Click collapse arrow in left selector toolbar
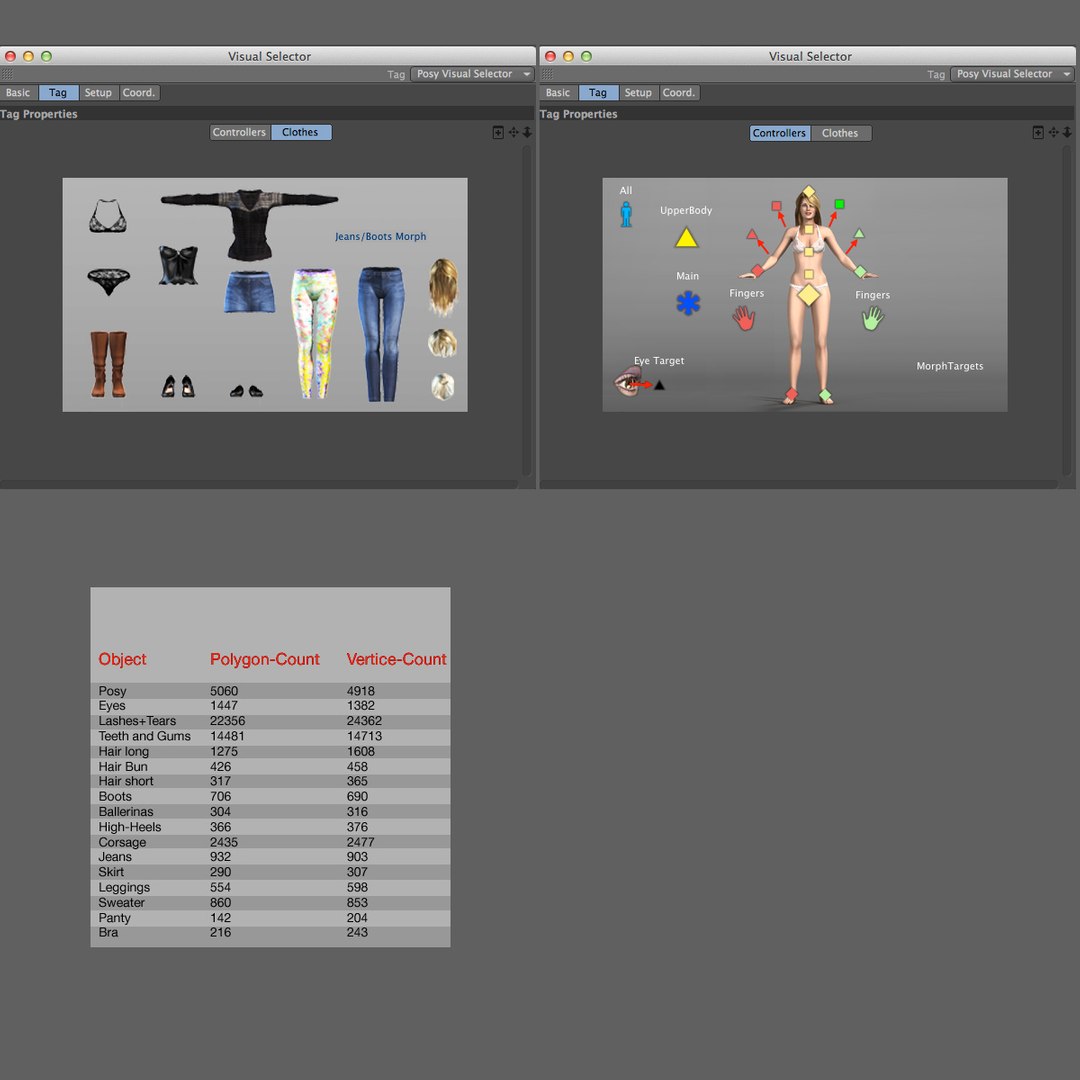Viewport: 1080px width, 1080px height. [528, 132]
